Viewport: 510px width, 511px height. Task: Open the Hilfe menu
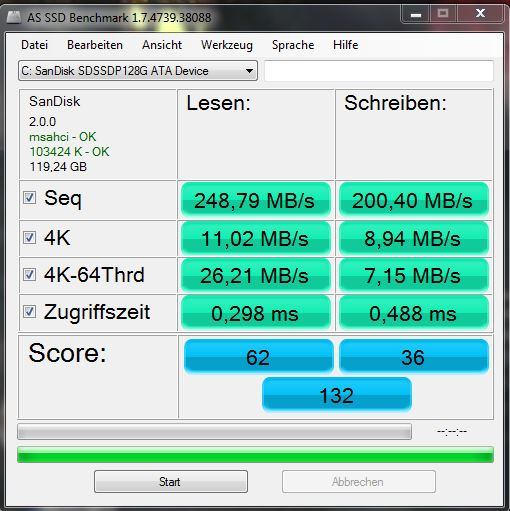(x=346, y=45)
